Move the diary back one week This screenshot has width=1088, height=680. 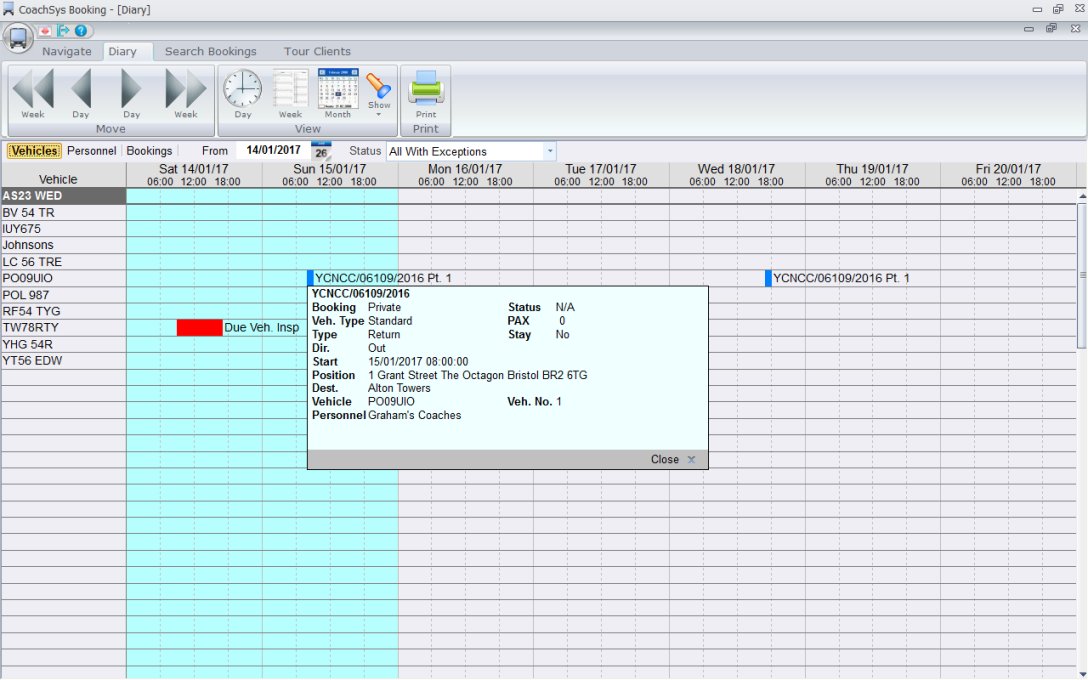(x=32, y=93)
